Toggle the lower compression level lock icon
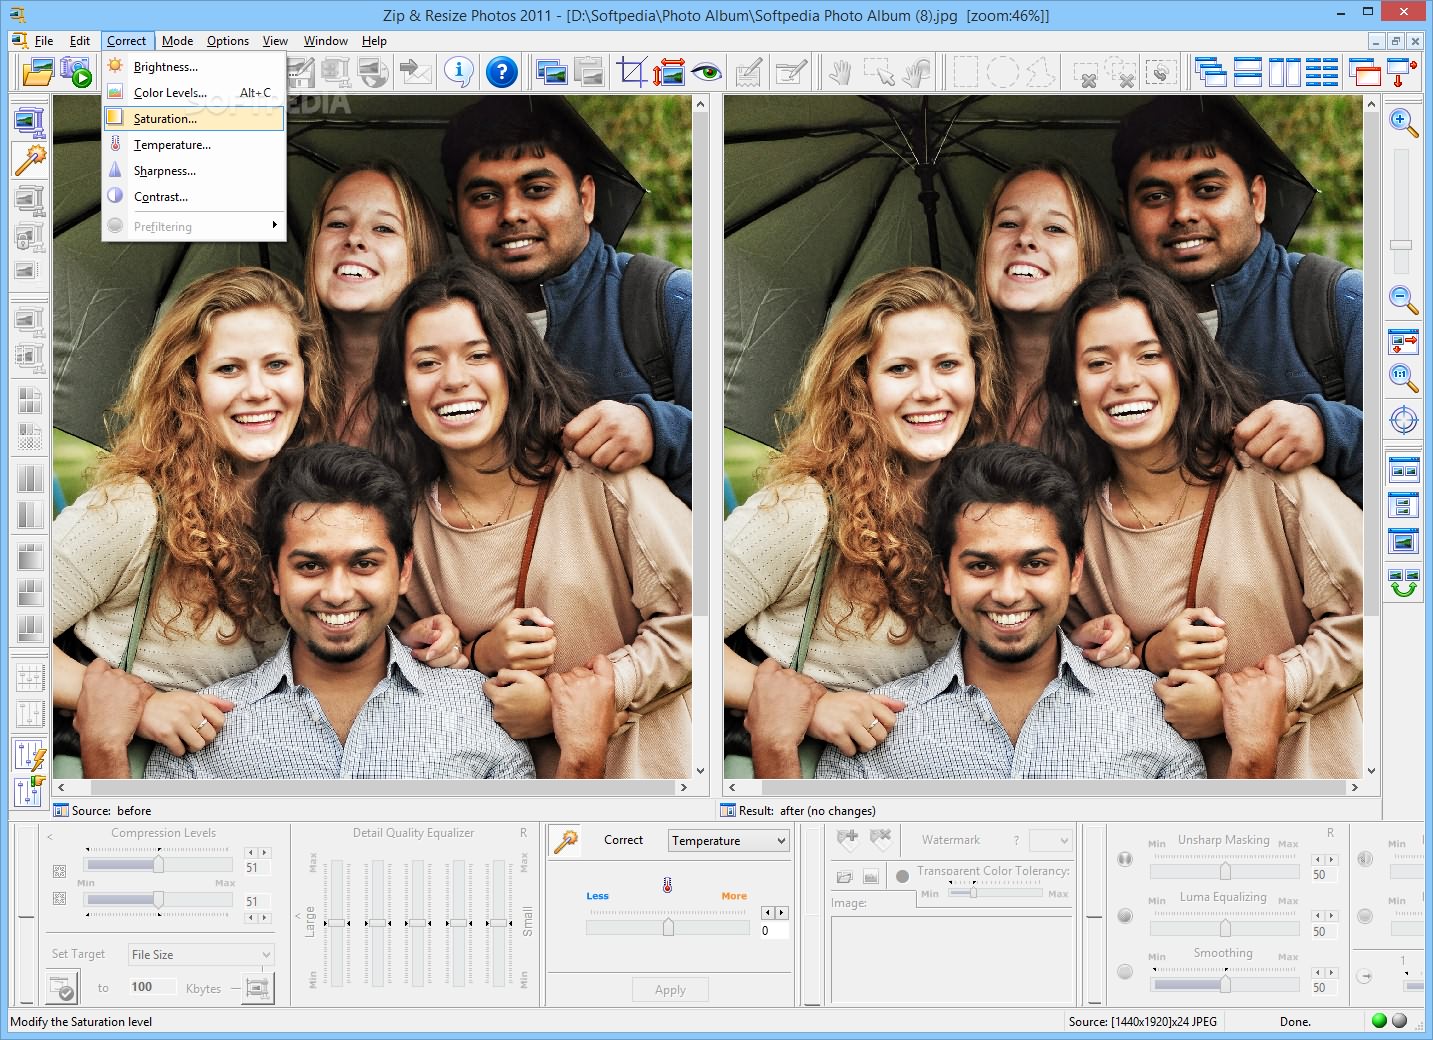Viewport: 1433px width, 1040px height. coord(59,898)
